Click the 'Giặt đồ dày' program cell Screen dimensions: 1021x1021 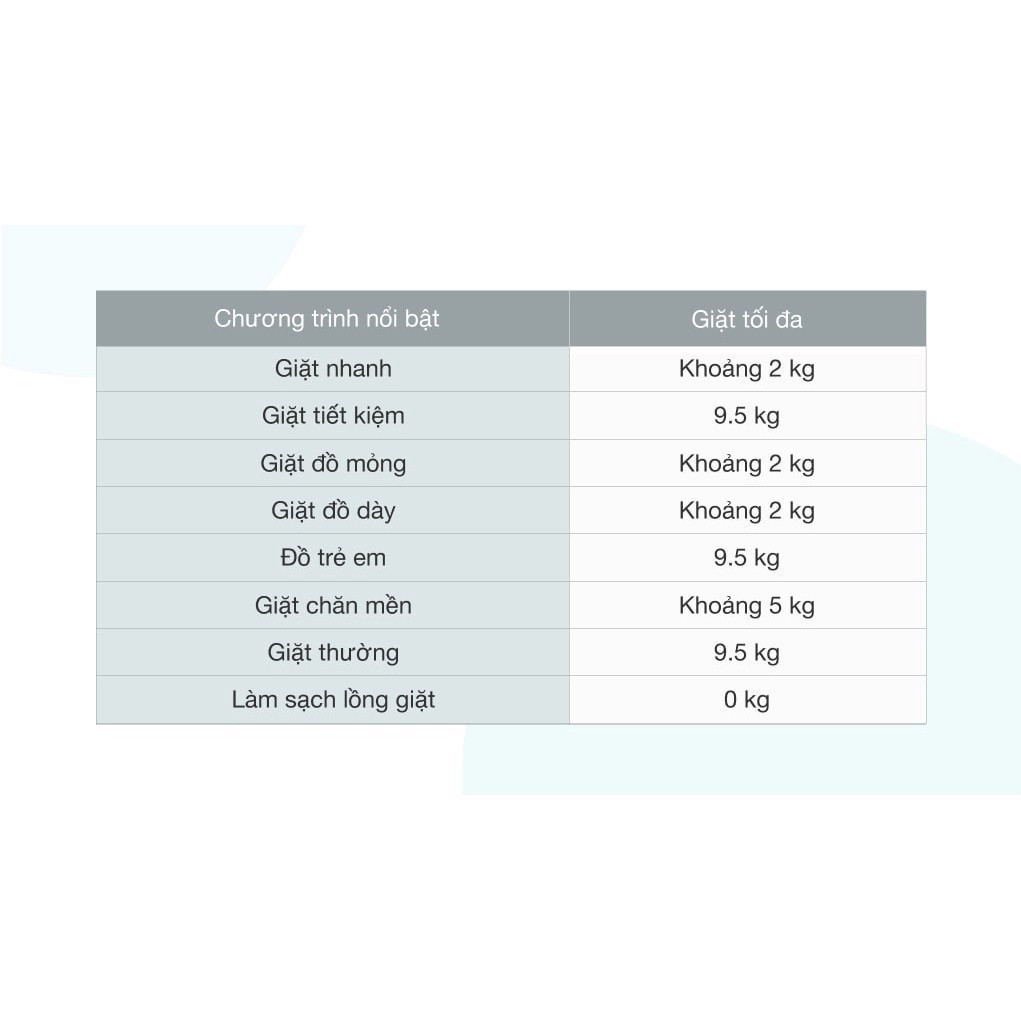[333, 511]
